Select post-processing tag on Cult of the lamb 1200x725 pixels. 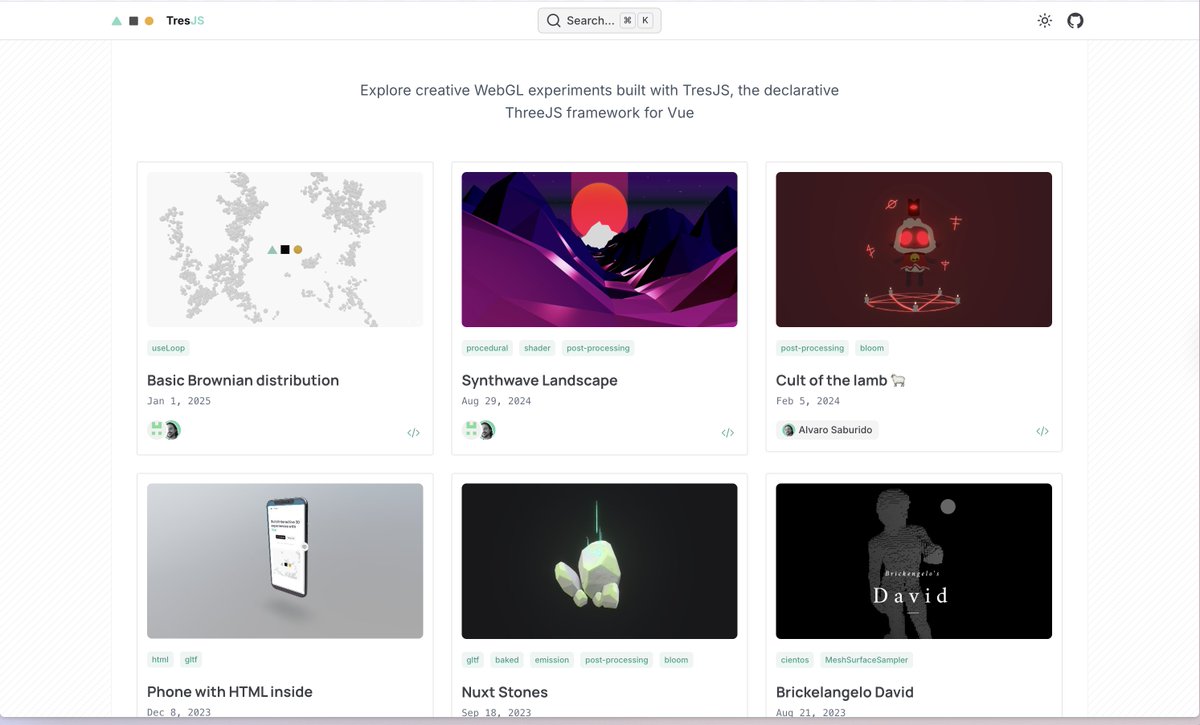[x=812, y=348]
